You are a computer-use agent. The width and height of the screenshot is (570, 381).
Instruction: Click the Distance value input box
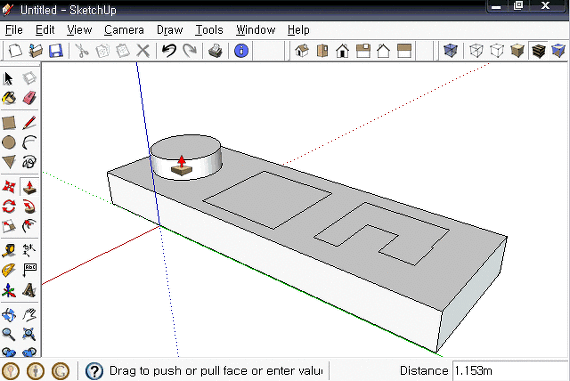pyautogui.click(x=510, y=371)
